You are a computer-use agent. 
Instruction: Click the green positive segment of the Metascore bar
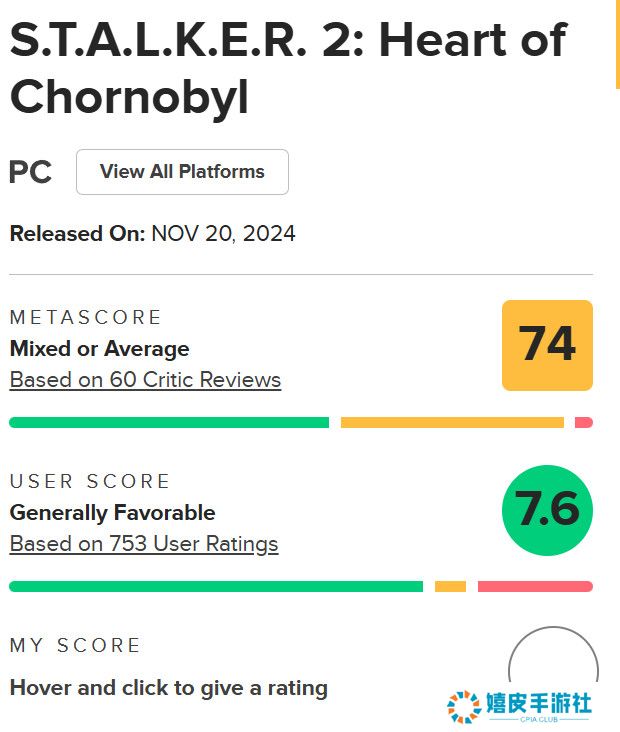[168, 423]
